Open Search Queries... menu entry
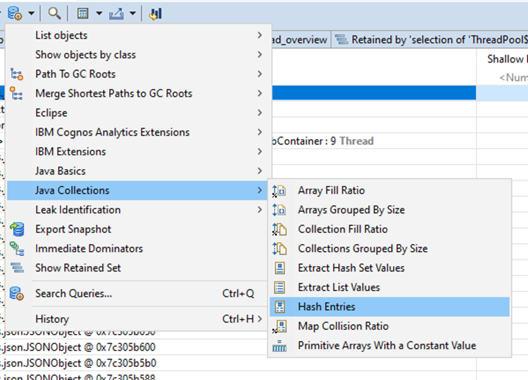Screen dimensions: 528x380 (137, 293)
